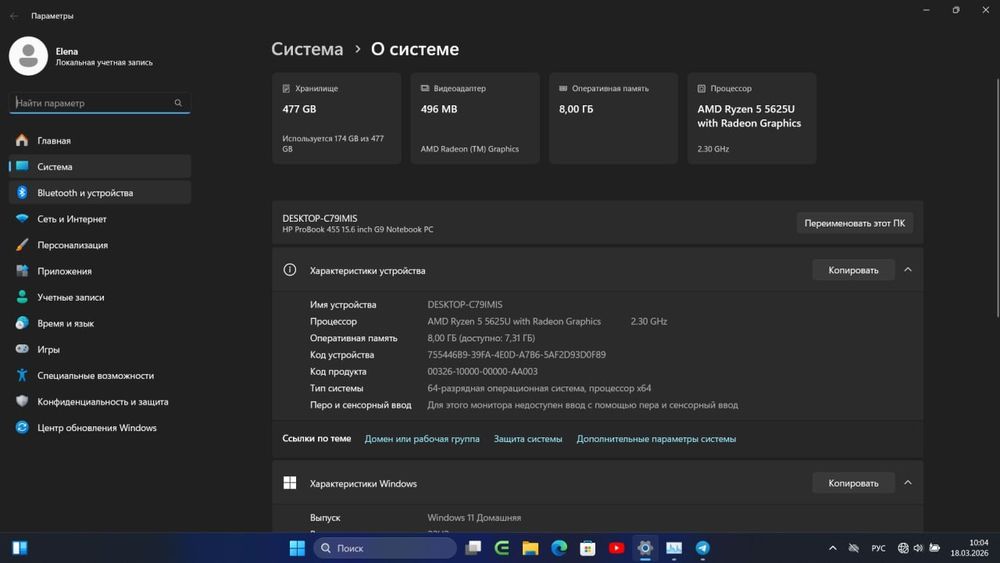Open the YouTube app on the taskbar
The image size is (1000, 563).
click(x=616, y=548)
